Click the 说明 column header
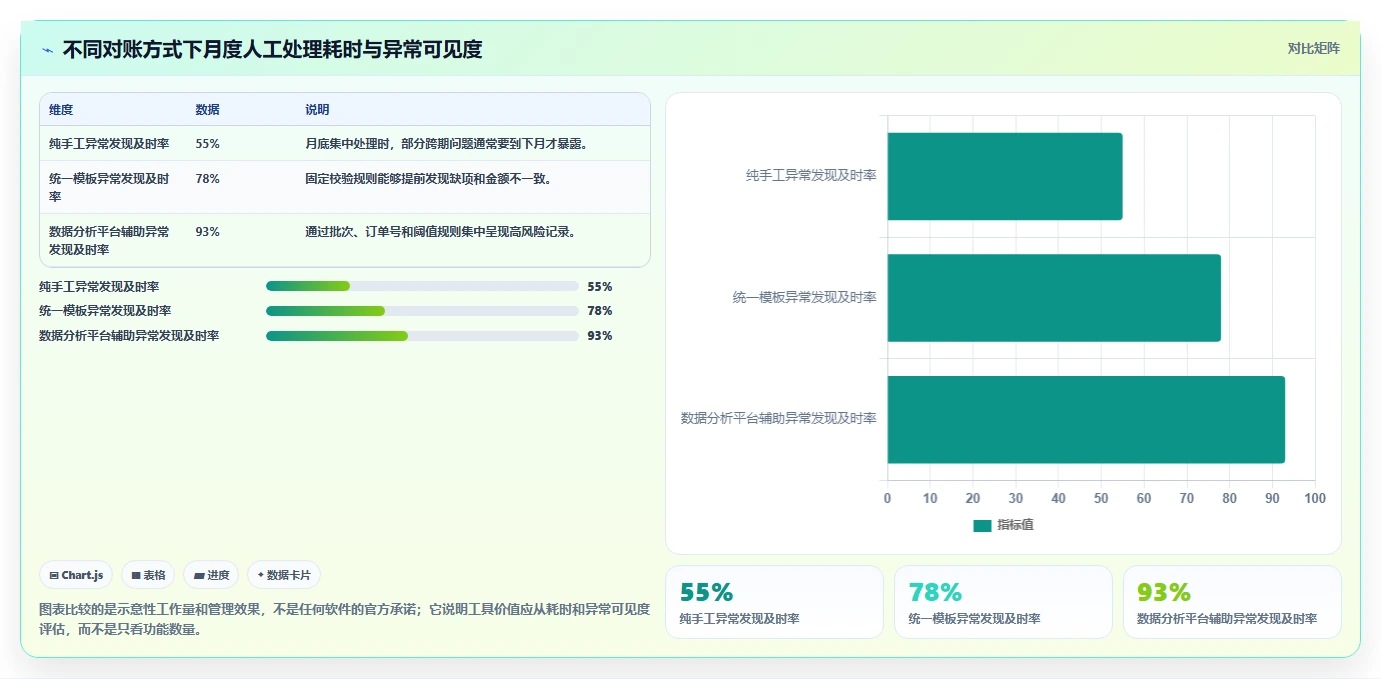Screen dimensions: 1381x679 tap(317, 110)
